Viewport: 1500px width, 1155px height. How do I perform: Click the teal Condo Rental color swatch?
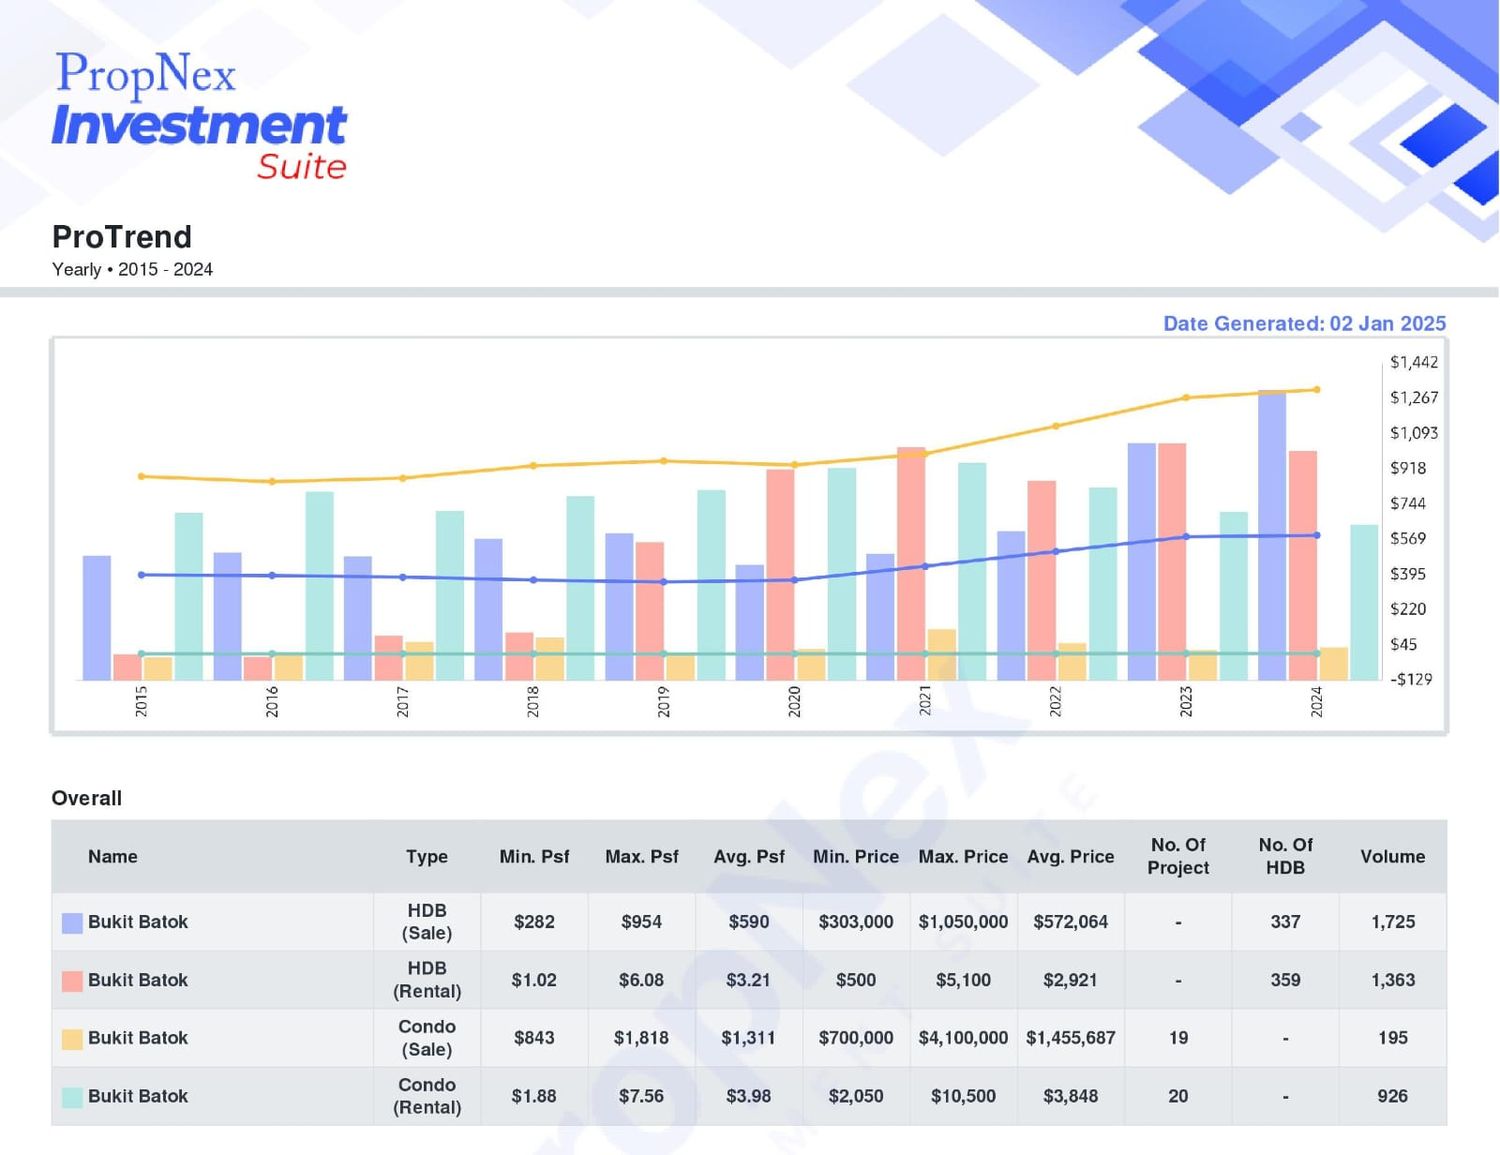tap(72, 1097)
